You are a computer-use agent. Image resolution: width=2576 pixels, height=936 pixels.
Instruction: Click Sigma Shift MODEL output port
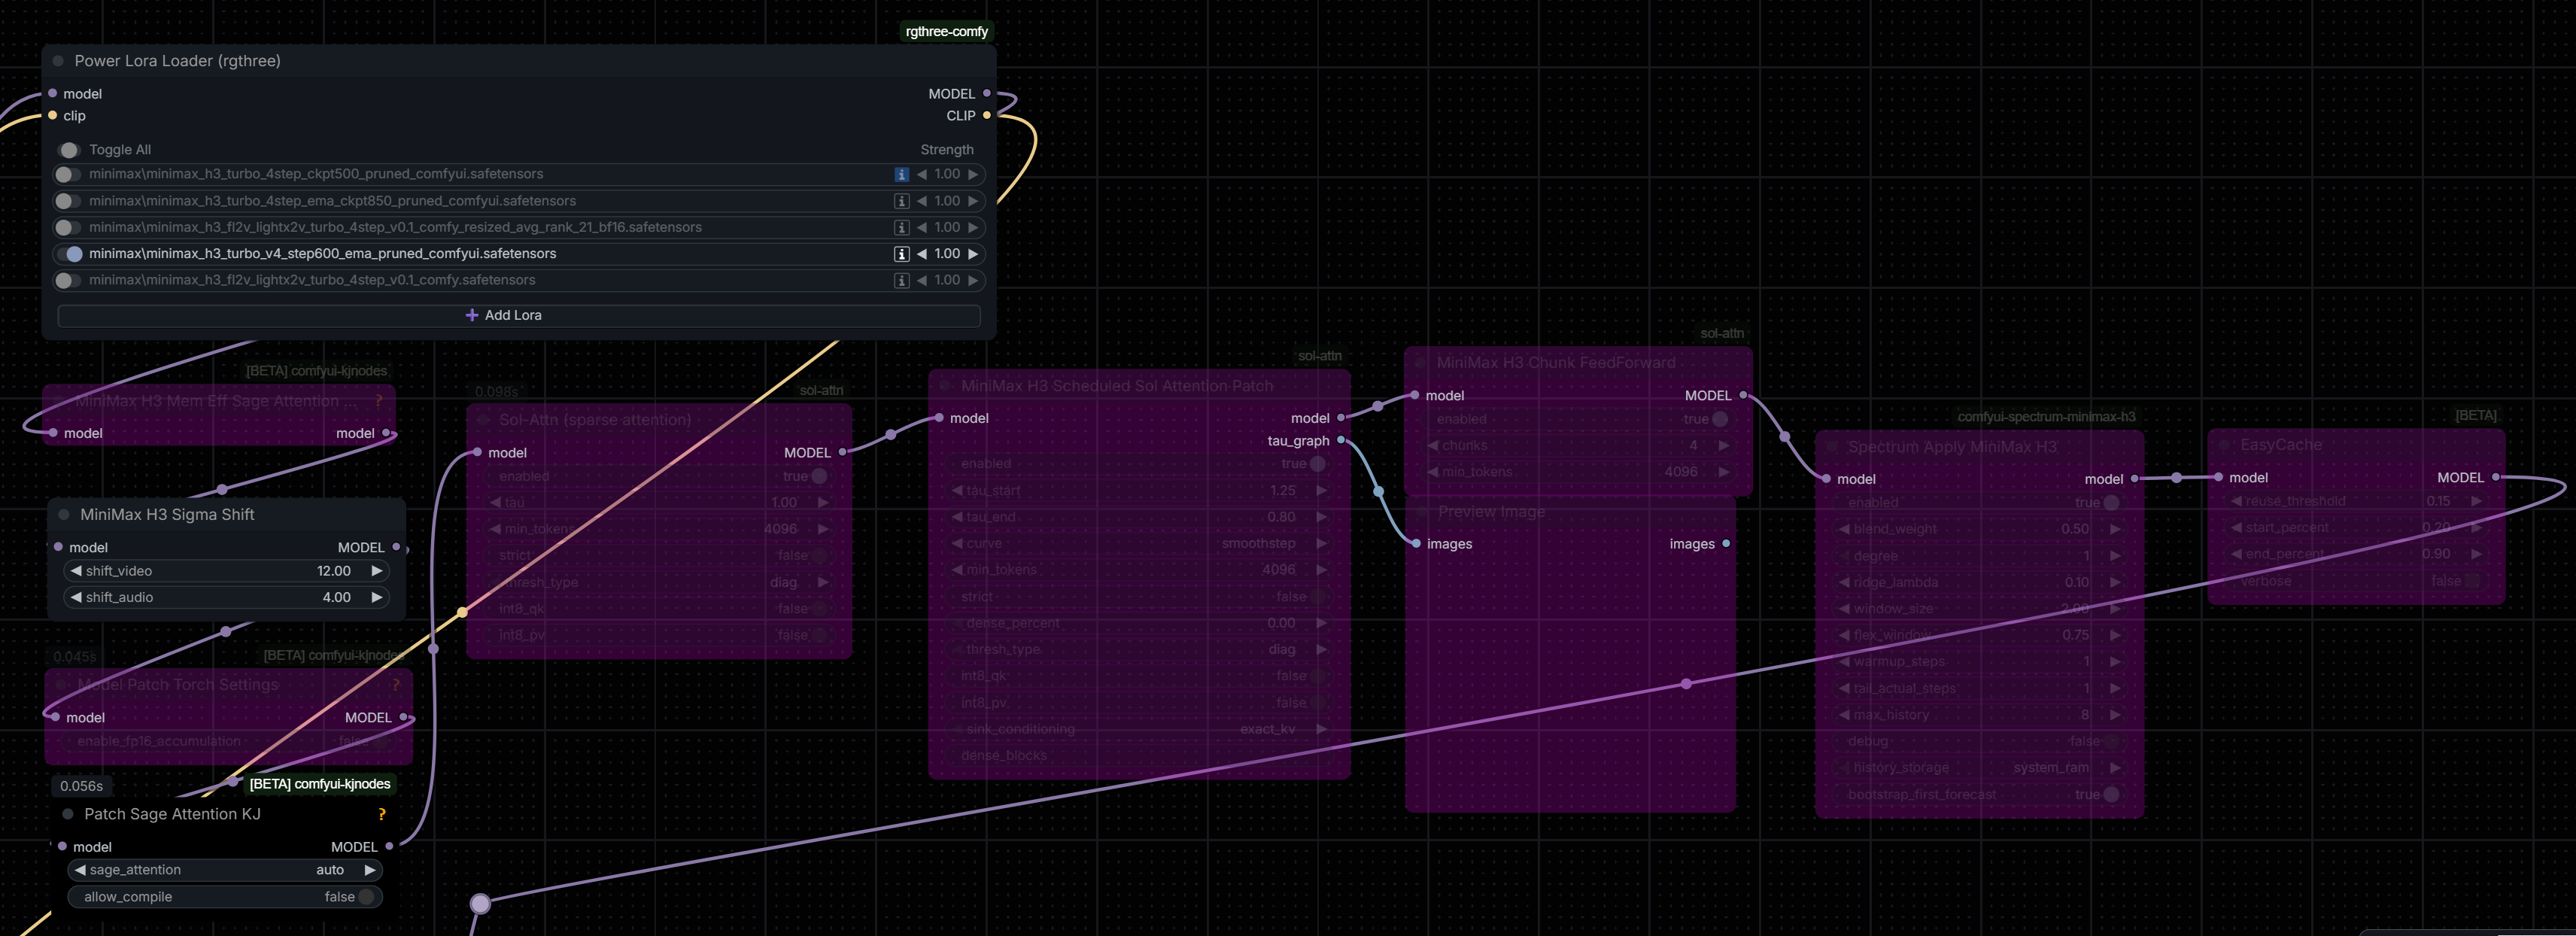[396, 547]
